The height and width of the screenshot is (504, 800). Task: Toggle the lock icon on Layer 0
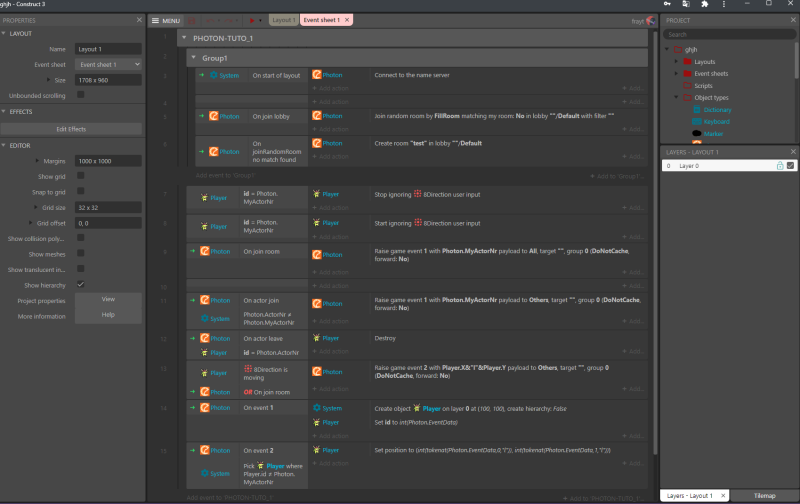780,166
